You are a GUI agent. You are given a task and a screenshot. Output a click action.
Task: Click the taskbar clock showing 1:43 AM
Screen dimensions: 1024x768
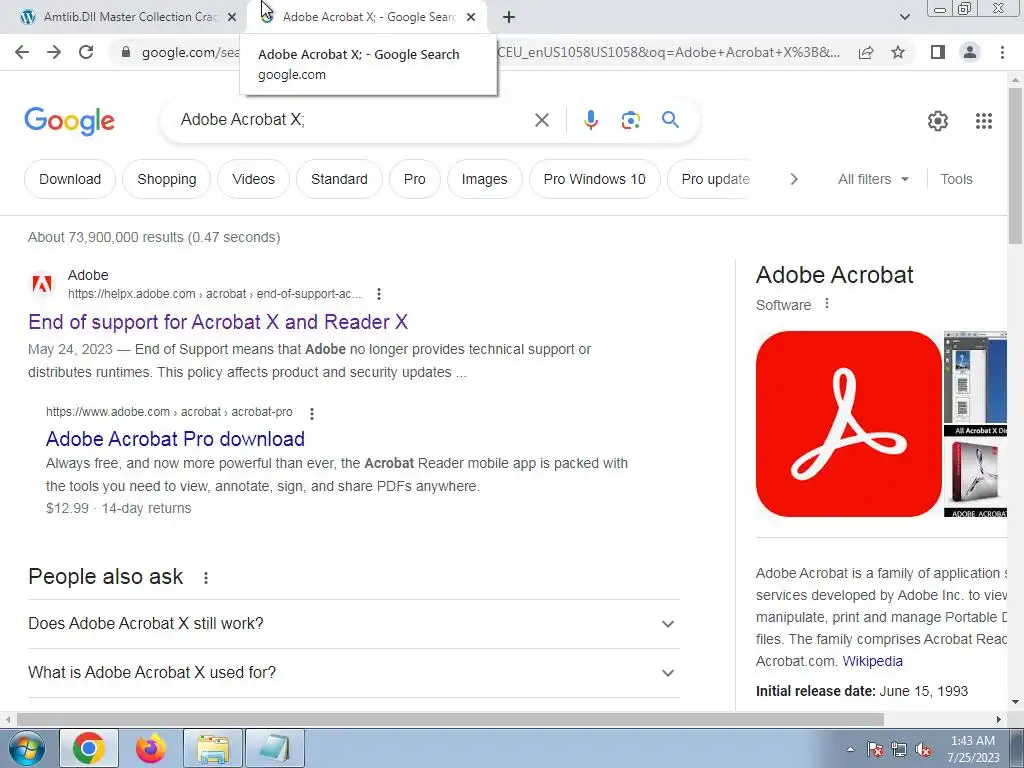973,749
